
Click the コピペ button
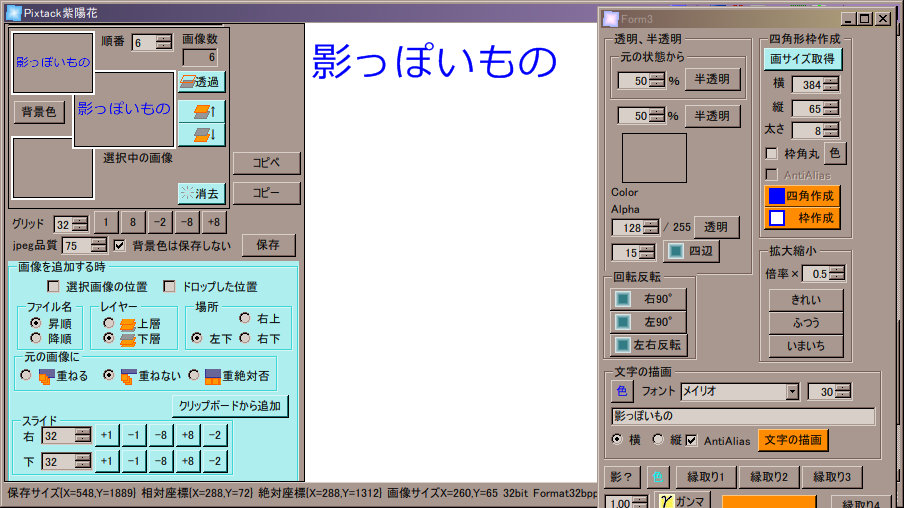(x=266, y=163)
